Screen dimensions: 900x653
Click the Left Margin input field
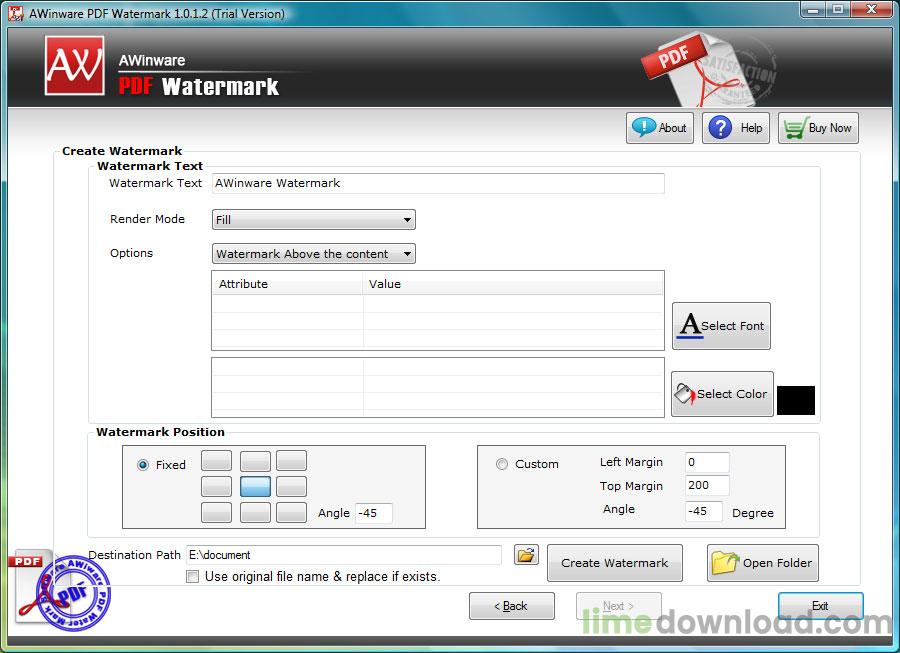tap(707, 462)
